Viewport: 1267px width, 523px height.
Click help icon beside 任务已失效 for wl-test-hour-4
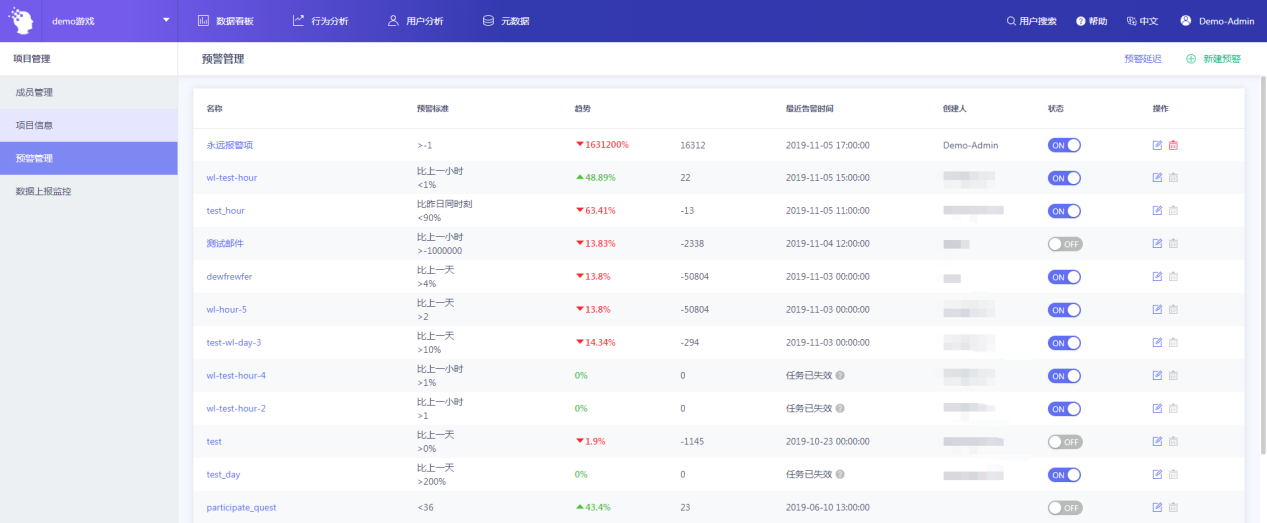840,376
